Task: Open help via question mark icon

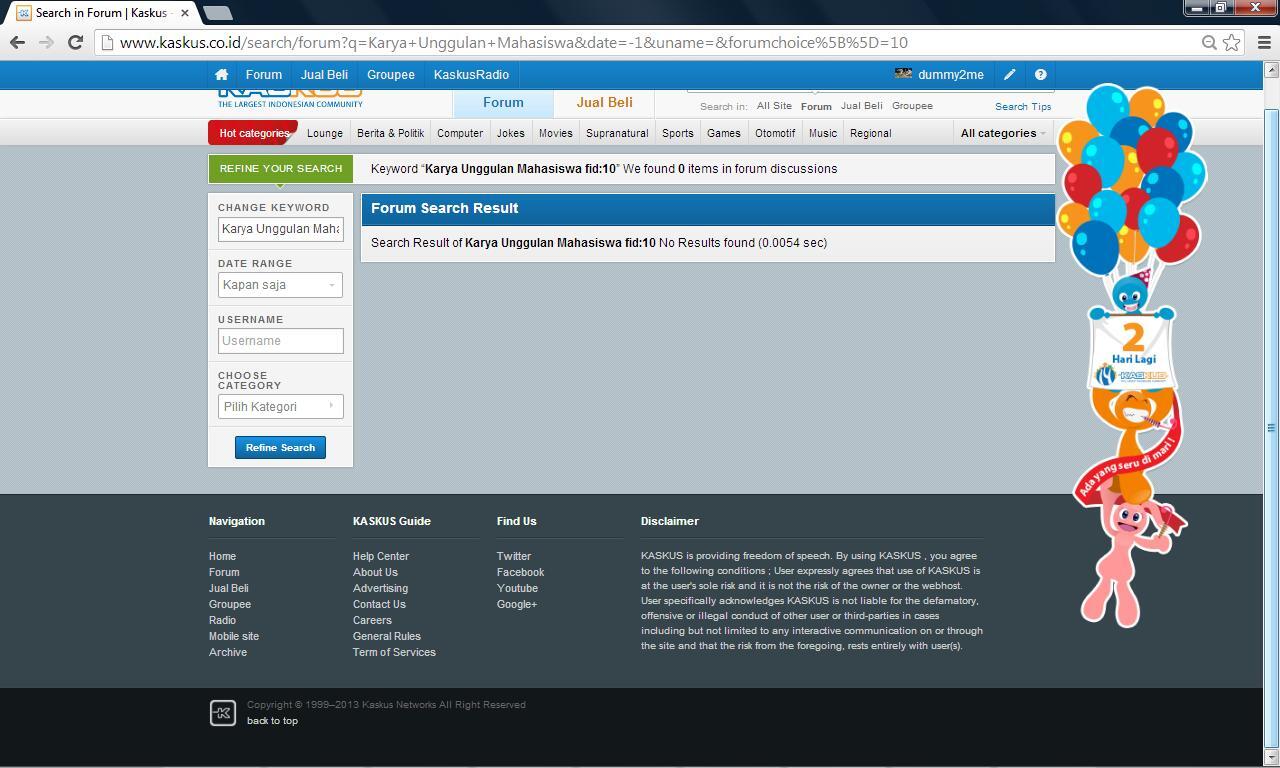Action: tap(1040, 75)
